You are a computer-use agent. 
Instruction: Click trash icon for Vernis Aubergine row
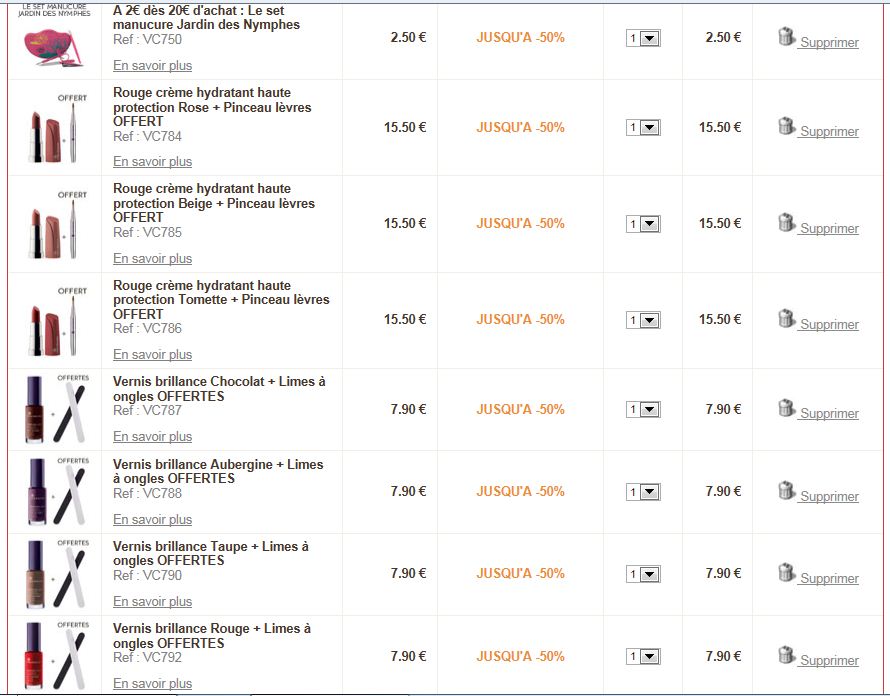coord(786,490)
